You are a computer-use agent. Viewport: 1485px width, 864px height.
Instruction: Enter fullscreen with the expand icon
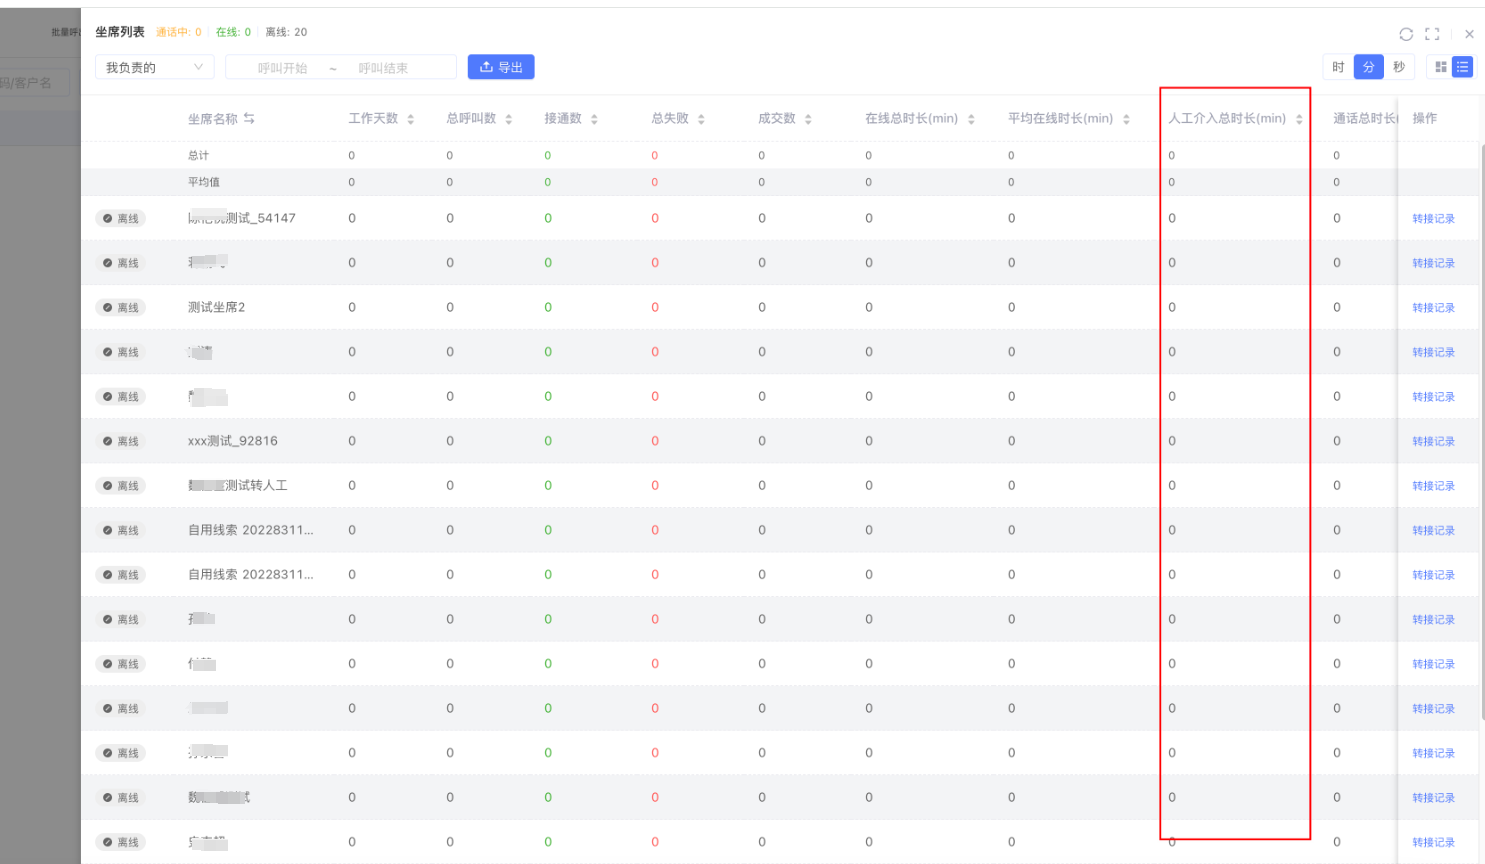pos(1432,34)
